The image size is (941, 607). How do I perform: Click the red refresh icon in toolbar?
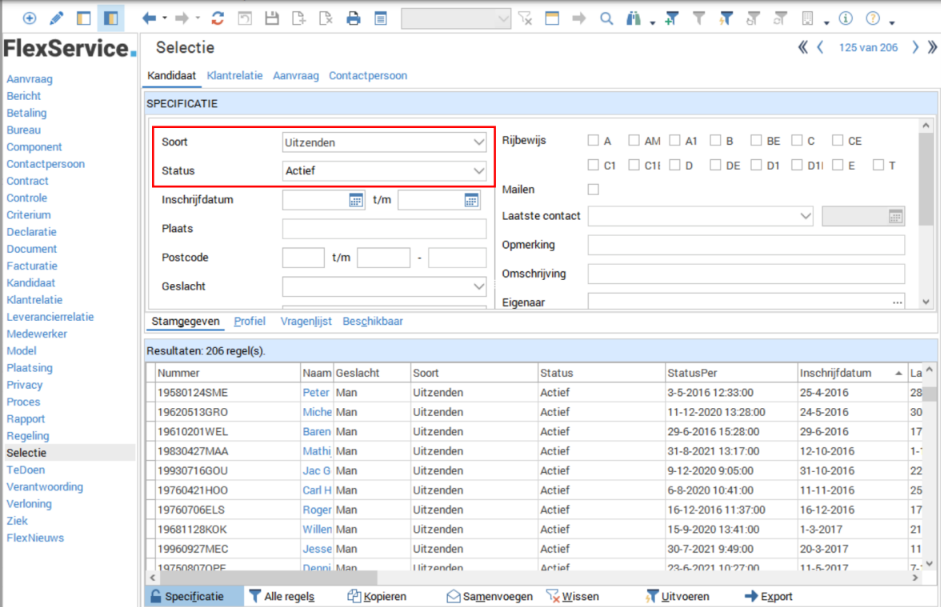(217, 18)
